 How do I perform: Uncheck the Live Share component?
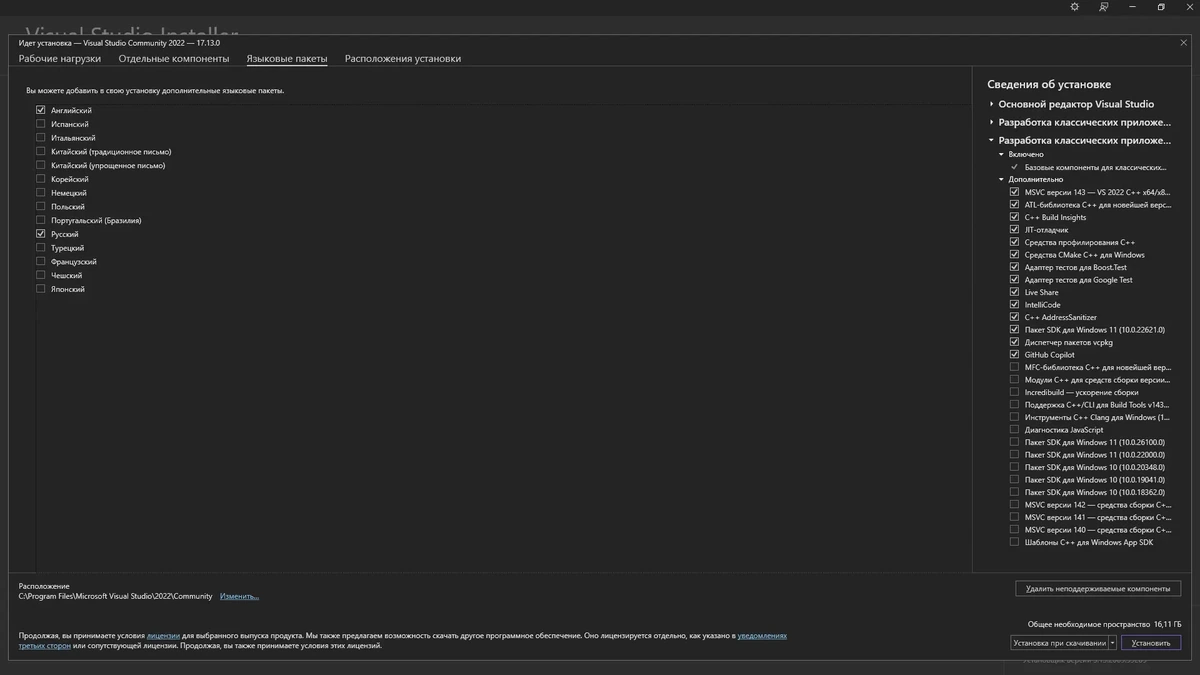pos(1015,292)
